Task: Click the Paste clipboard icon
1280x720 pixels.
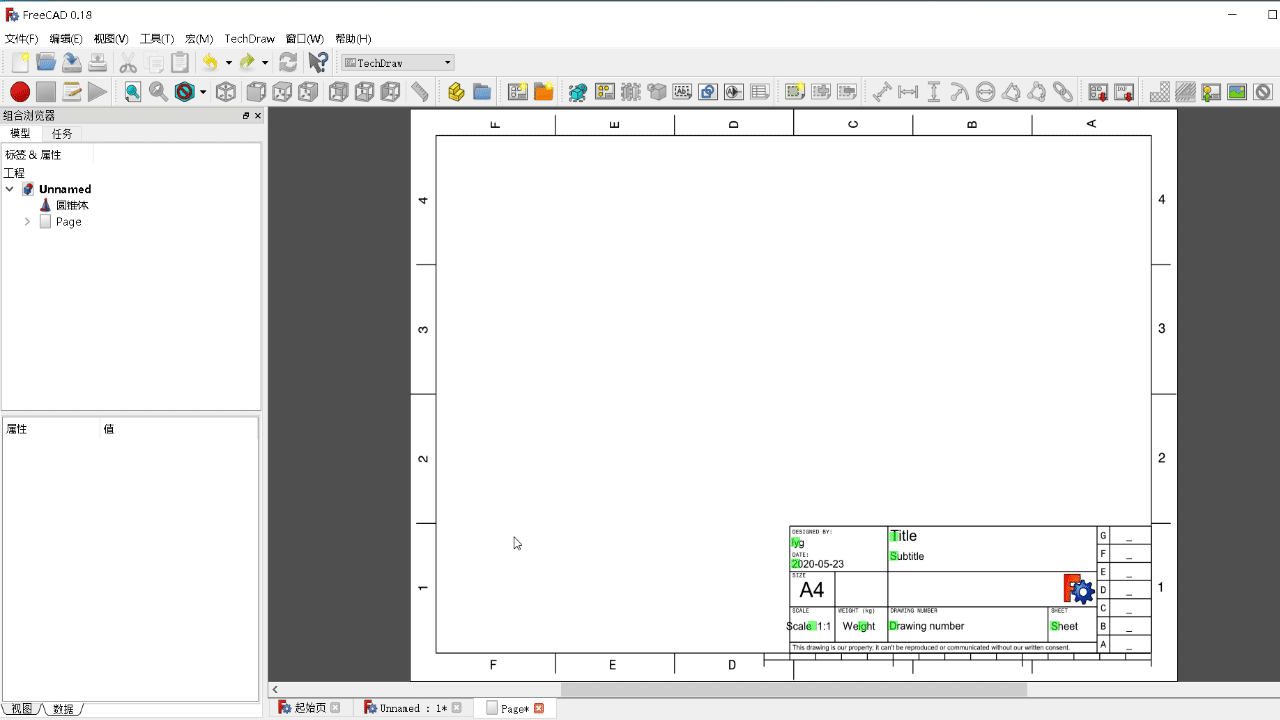Action: tap(180, 62)
